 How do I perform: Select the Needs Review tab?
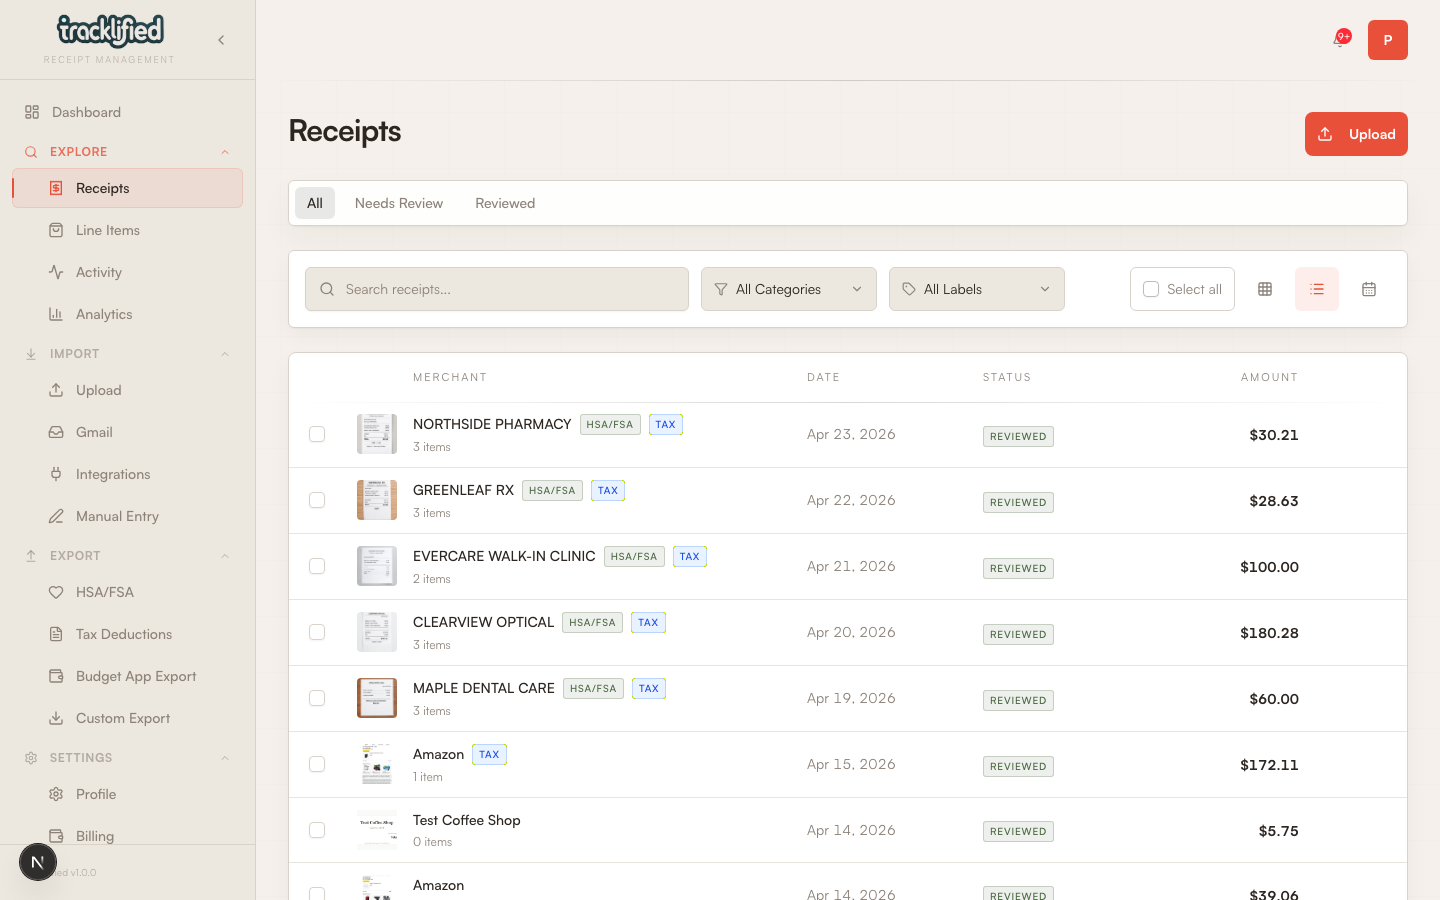coord(399,203)
